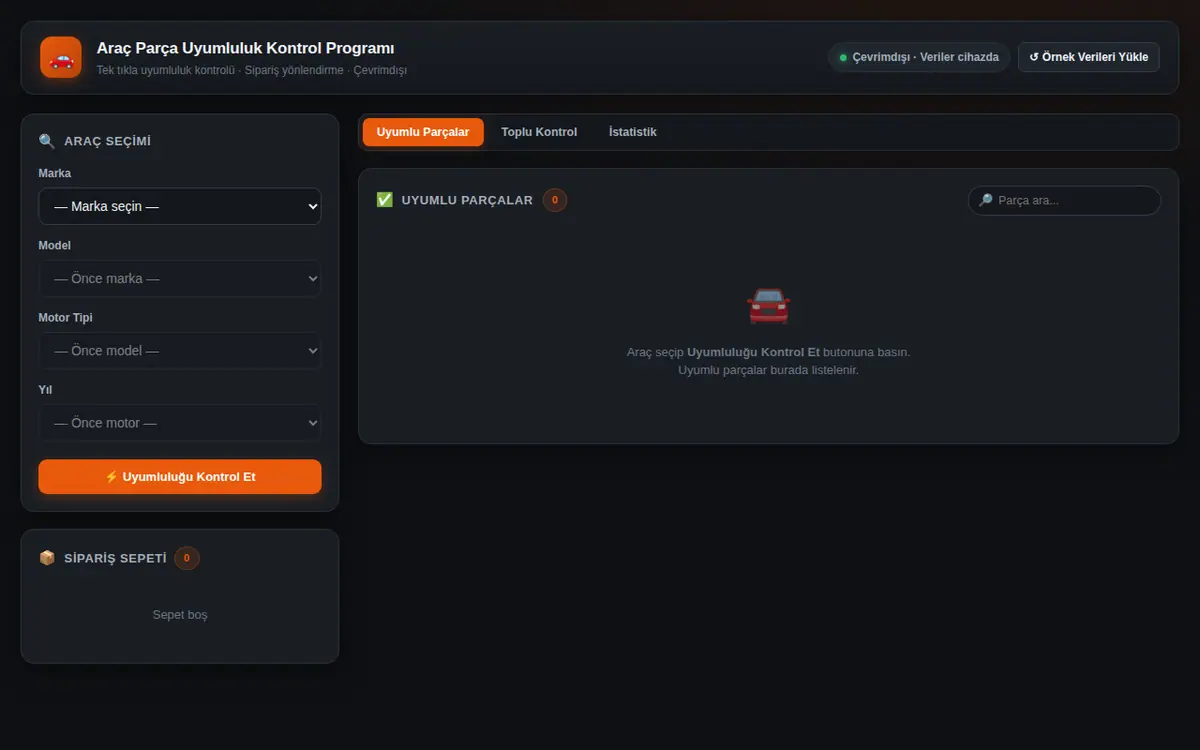Click the magnifier icon beside ARAÇ SEÇİMİ
Screen dimensions: 1200x750
pyautogui.click(x=47, y=141)
